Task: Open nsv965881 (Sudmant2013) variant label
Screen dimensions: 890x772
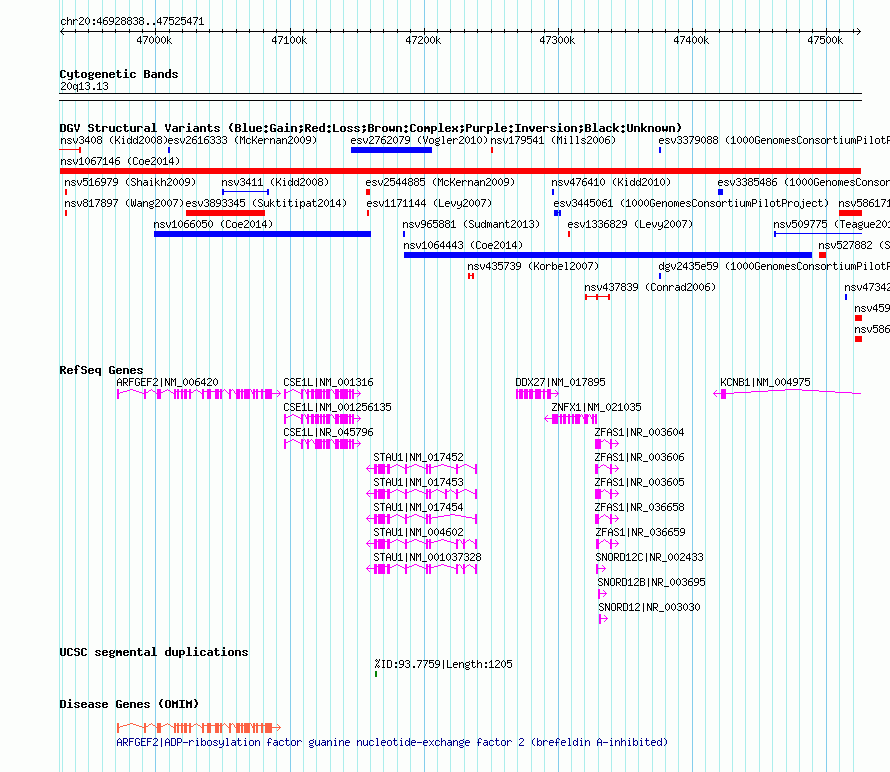Action: pyautogui.click(x=471, y=224)
